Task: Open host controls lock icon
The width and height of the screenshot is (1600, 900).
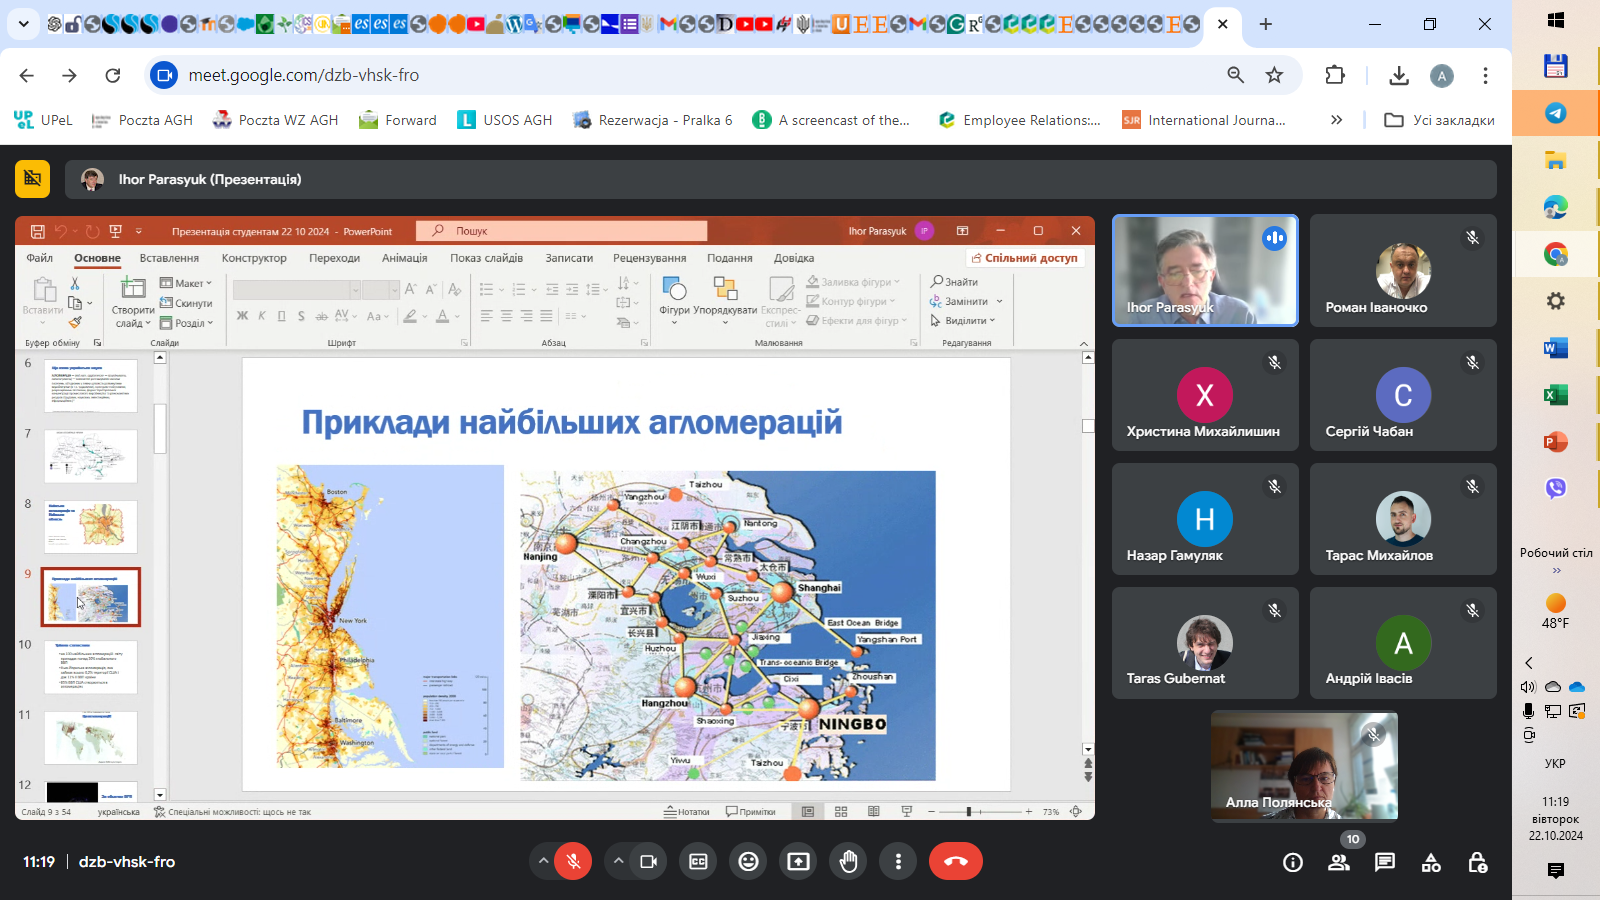Action: point(1477,862)
